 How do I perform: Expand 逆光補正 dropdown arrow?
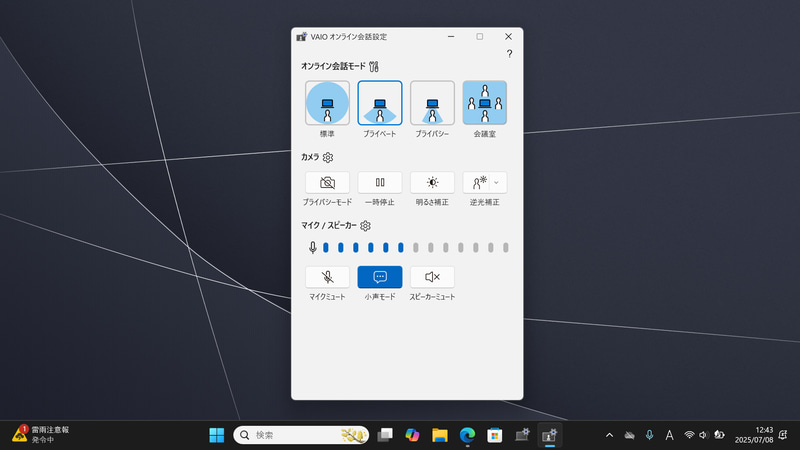click(x=497, y=183)
